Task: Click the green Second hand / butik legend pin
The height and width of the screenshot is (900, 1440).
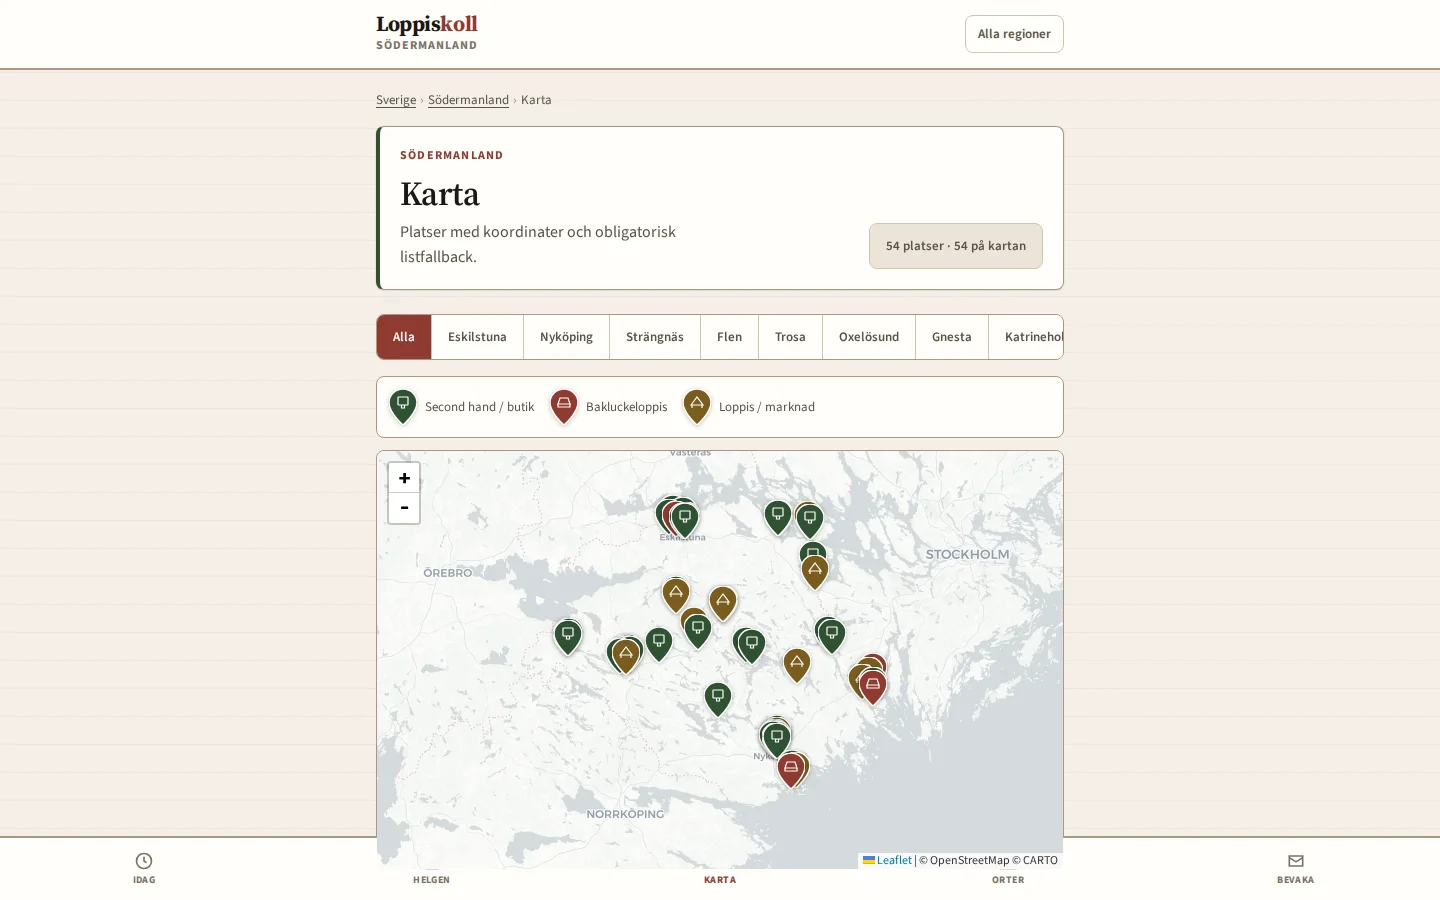Action: (403, 406)
